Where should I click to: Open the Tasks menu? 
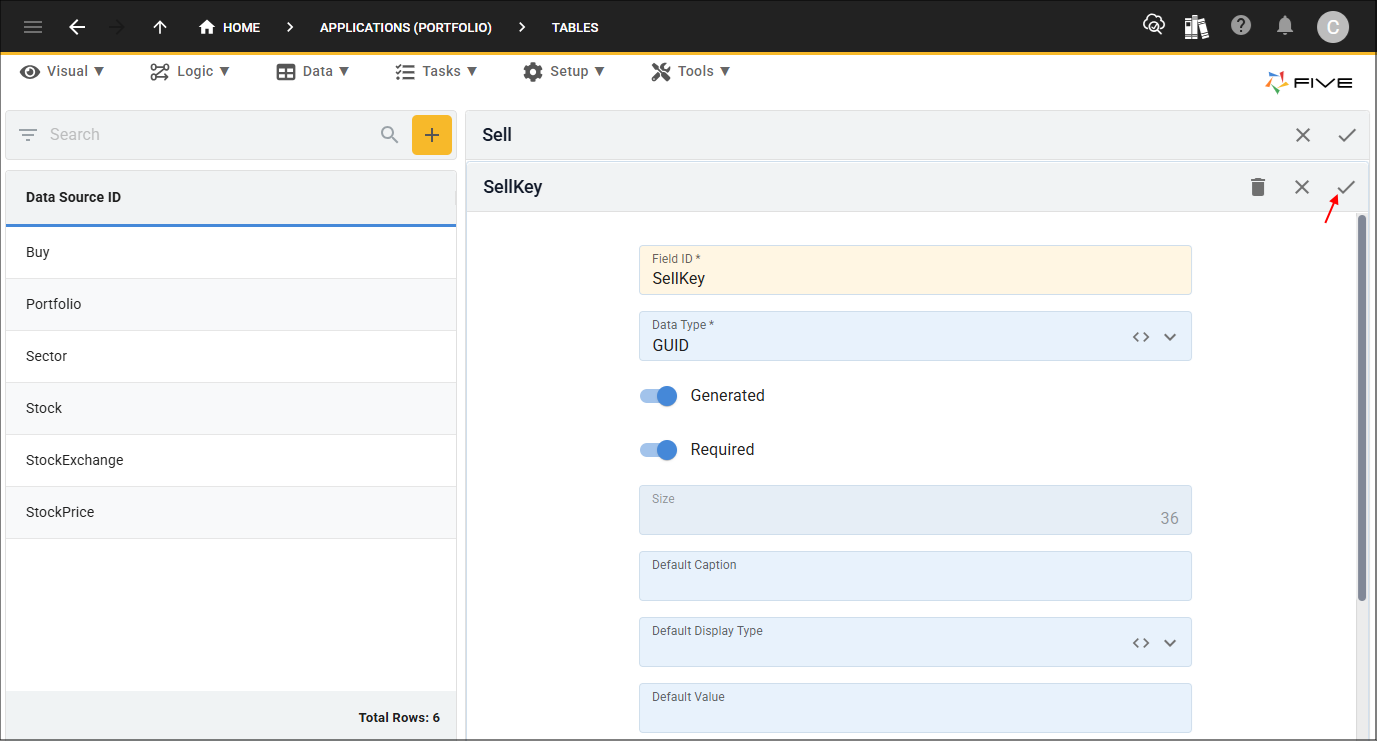coord(436,71)
